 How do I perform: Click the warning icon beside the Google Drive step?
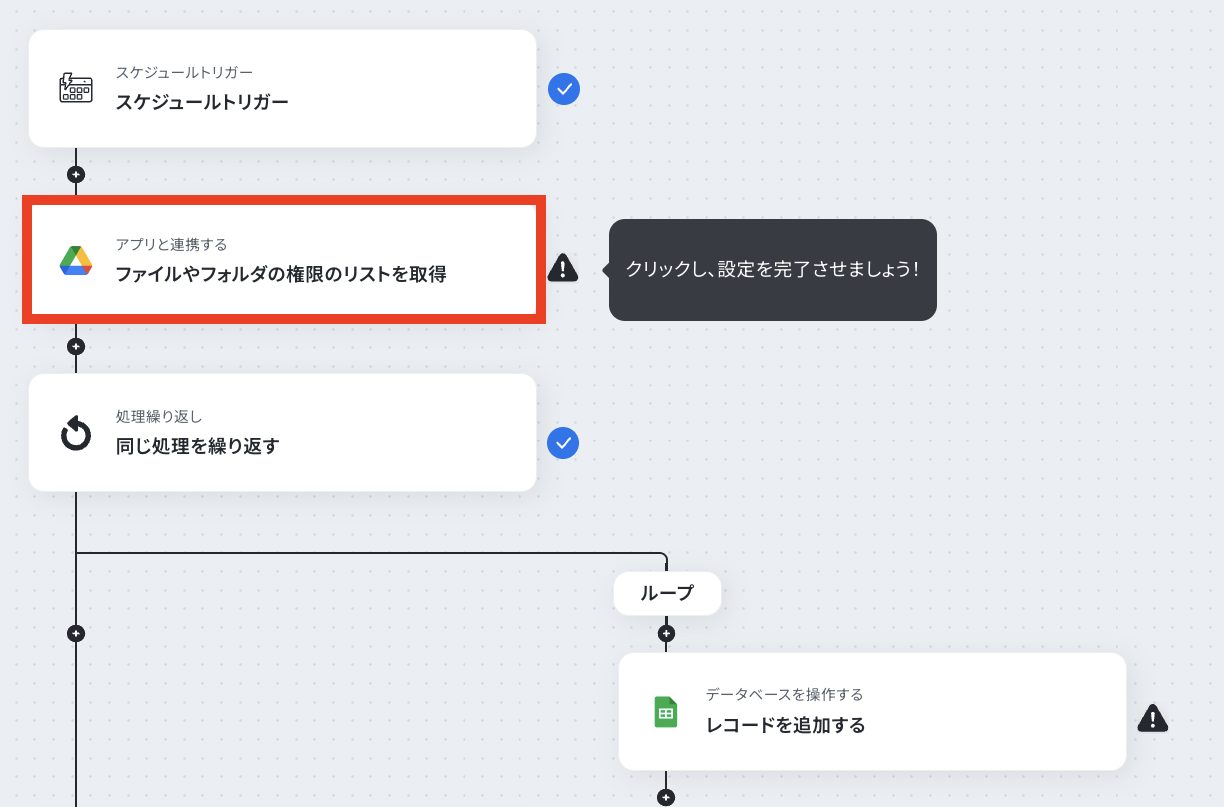tap(563, 267)
